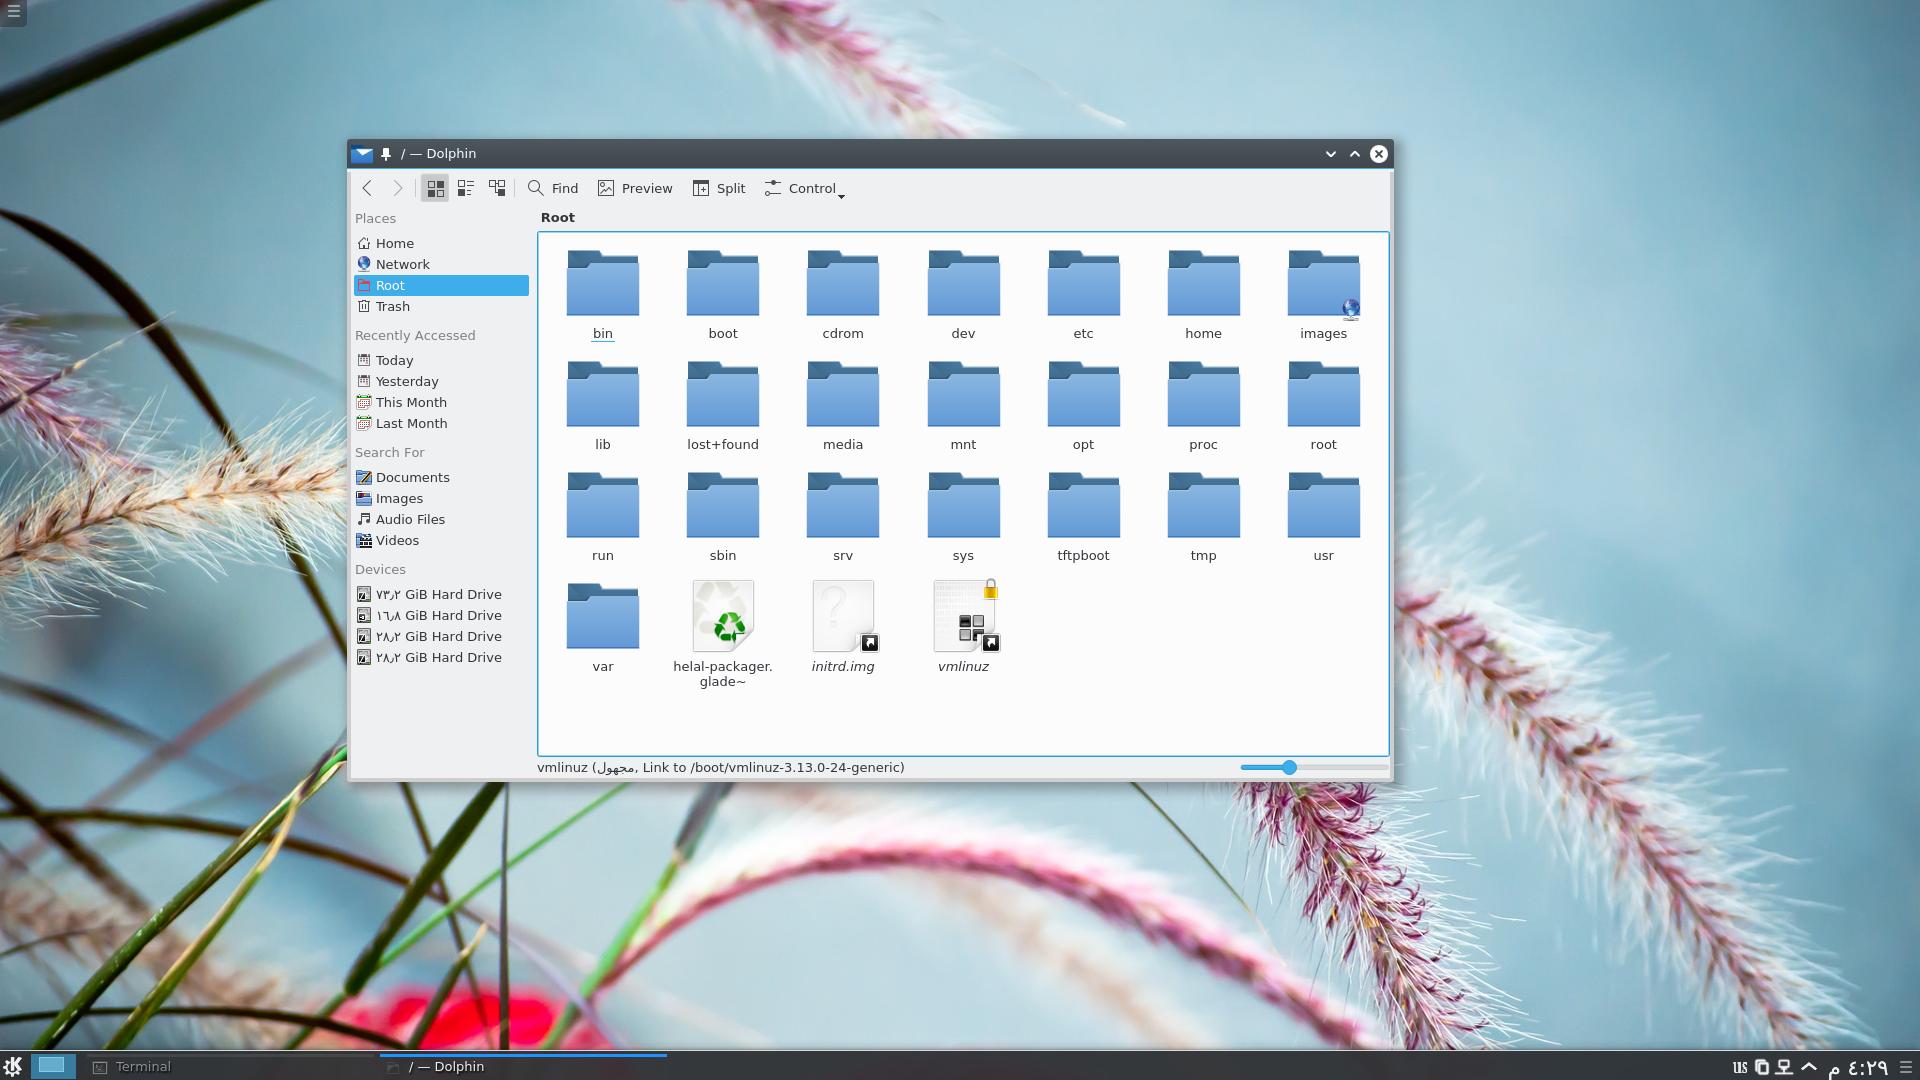Select the Find tool in the toolbar

[553, 188]
